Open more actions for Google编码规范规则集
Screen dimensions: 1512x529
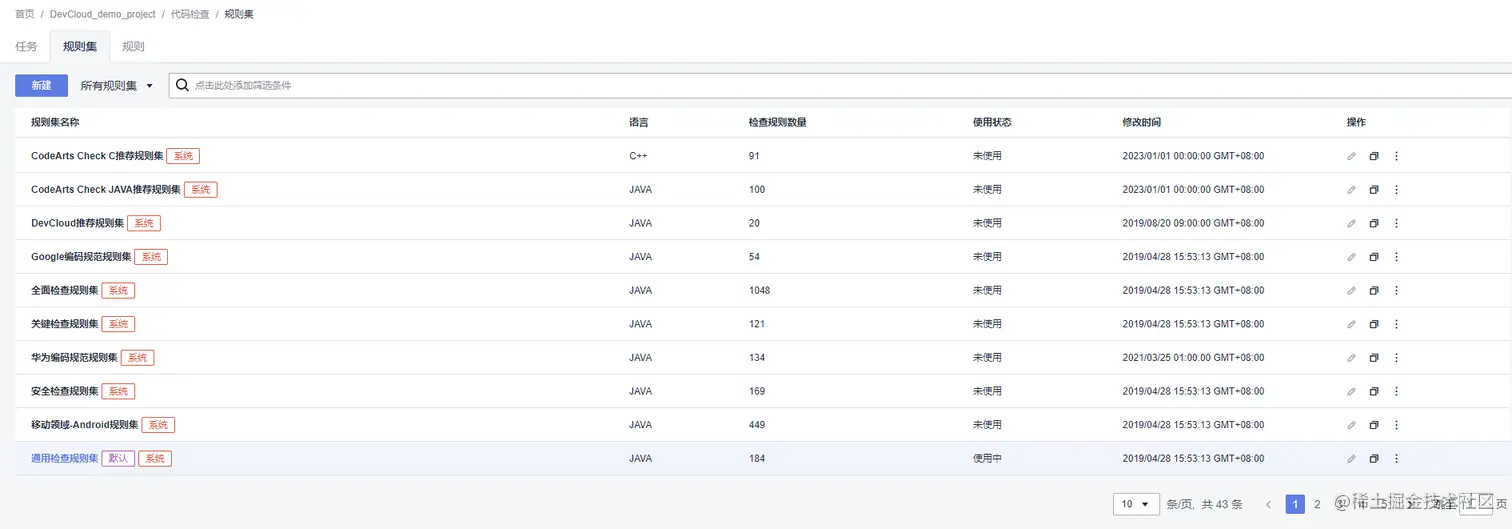click(1397, 257)
